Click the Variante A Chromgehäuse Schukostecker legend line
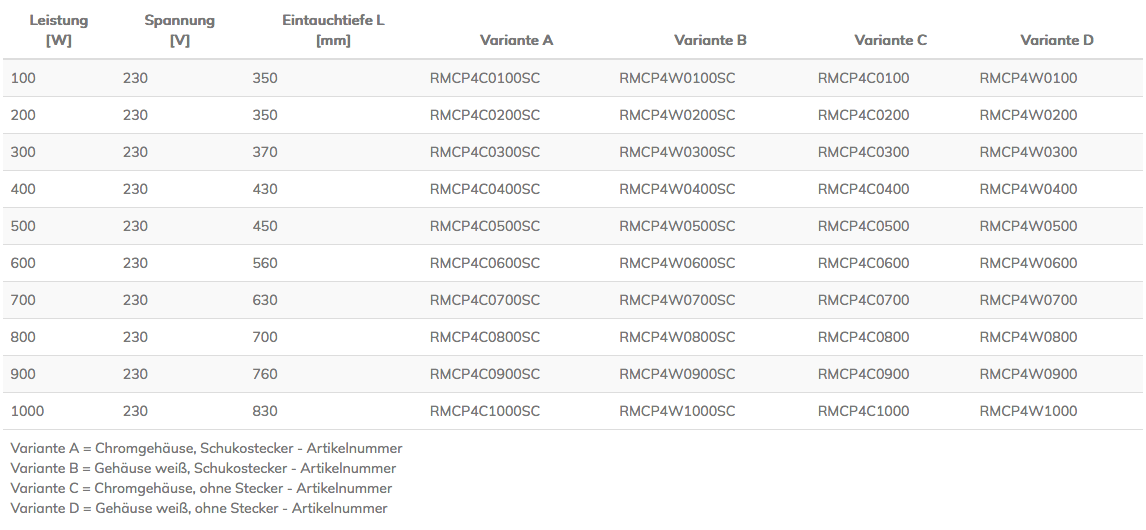Viewport: 1146px width, 530px height. (206, 448)
